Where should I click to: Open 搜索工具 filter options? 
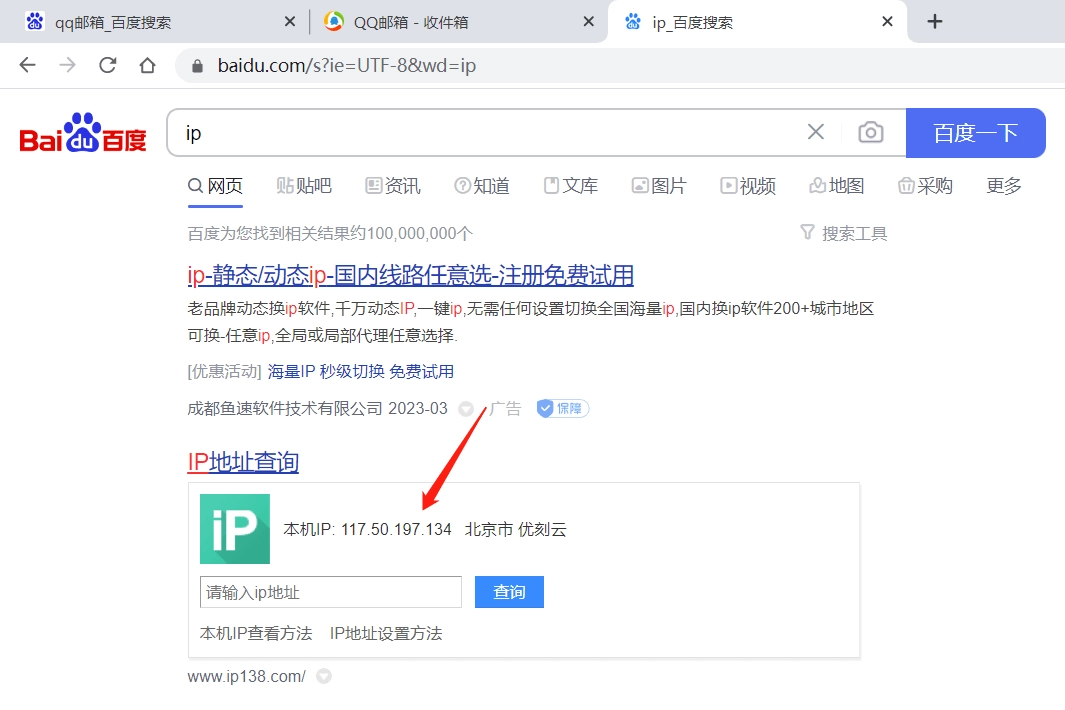pyautogui.click(x=844, y=233)
